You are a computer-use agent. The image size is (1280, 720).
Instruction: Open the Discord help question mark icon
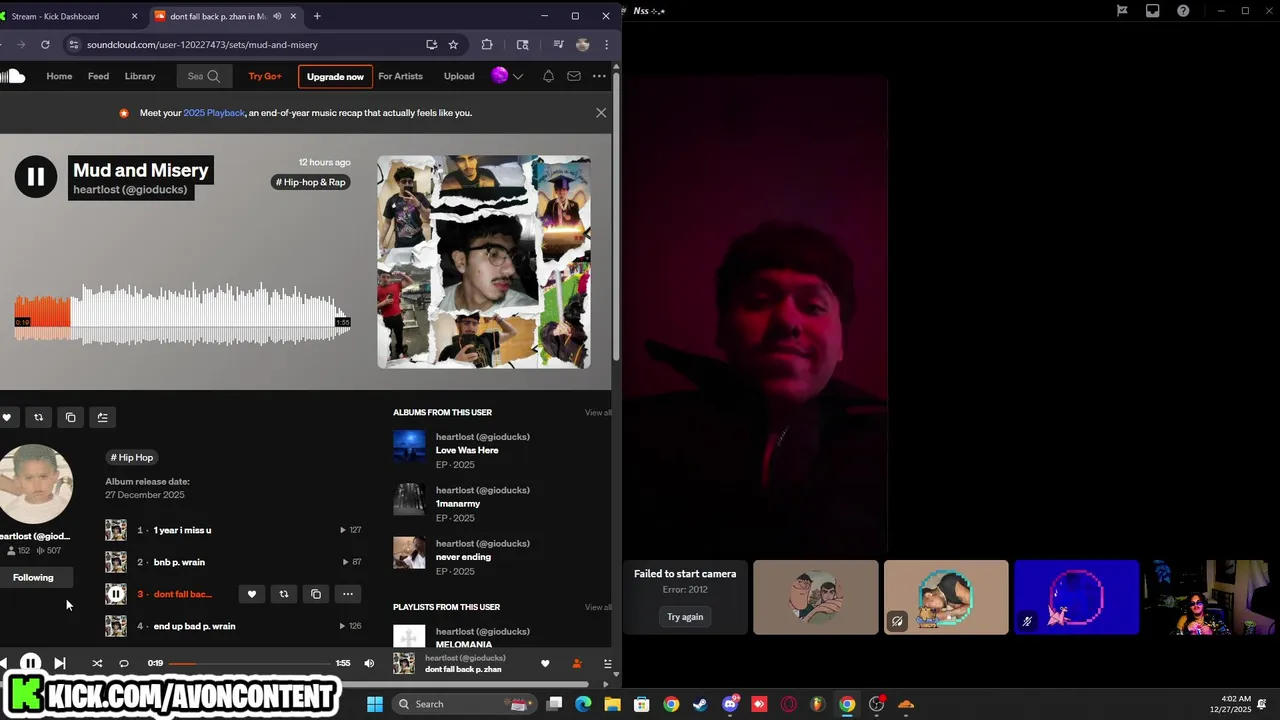click(1183, 11)
